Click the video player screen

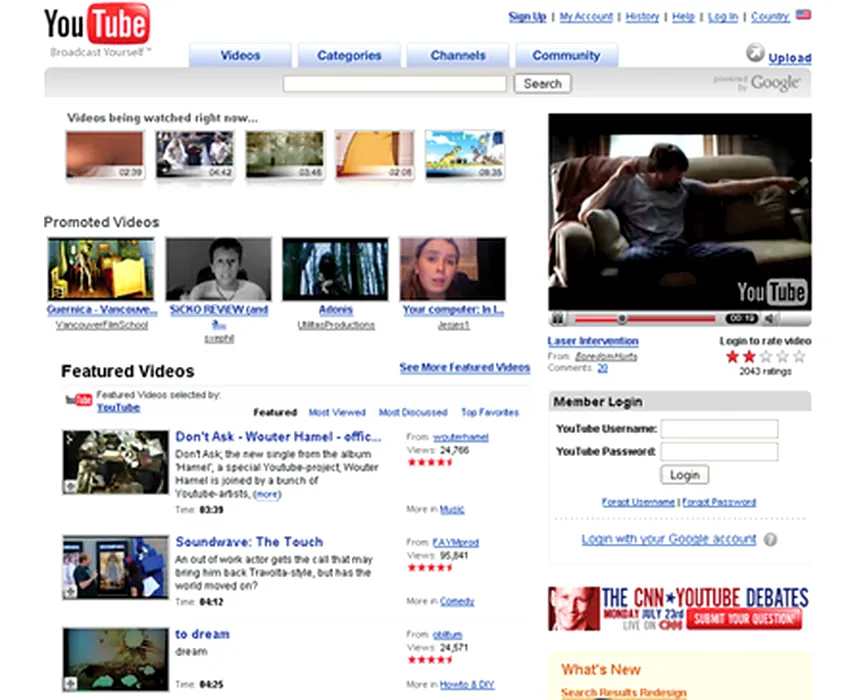click(x=680, y=212)
